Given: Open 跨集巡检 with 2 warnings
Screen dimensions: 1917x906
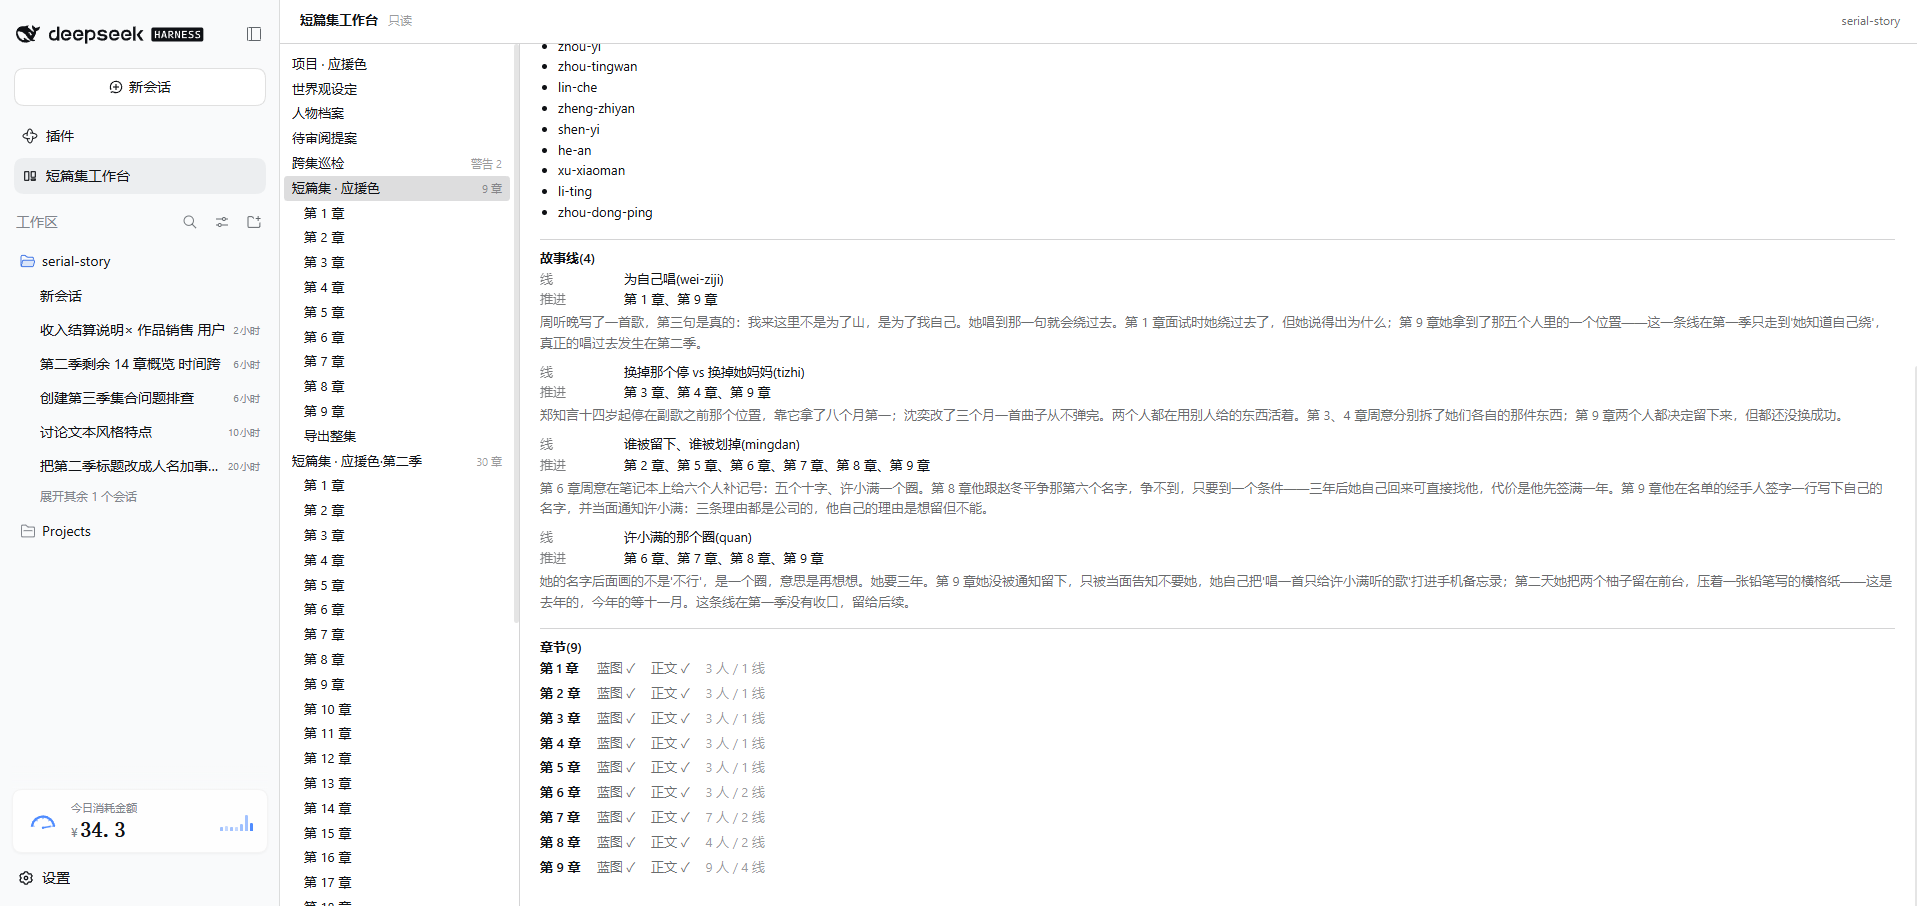Looking at the screenshot, I should pos(397,163).
